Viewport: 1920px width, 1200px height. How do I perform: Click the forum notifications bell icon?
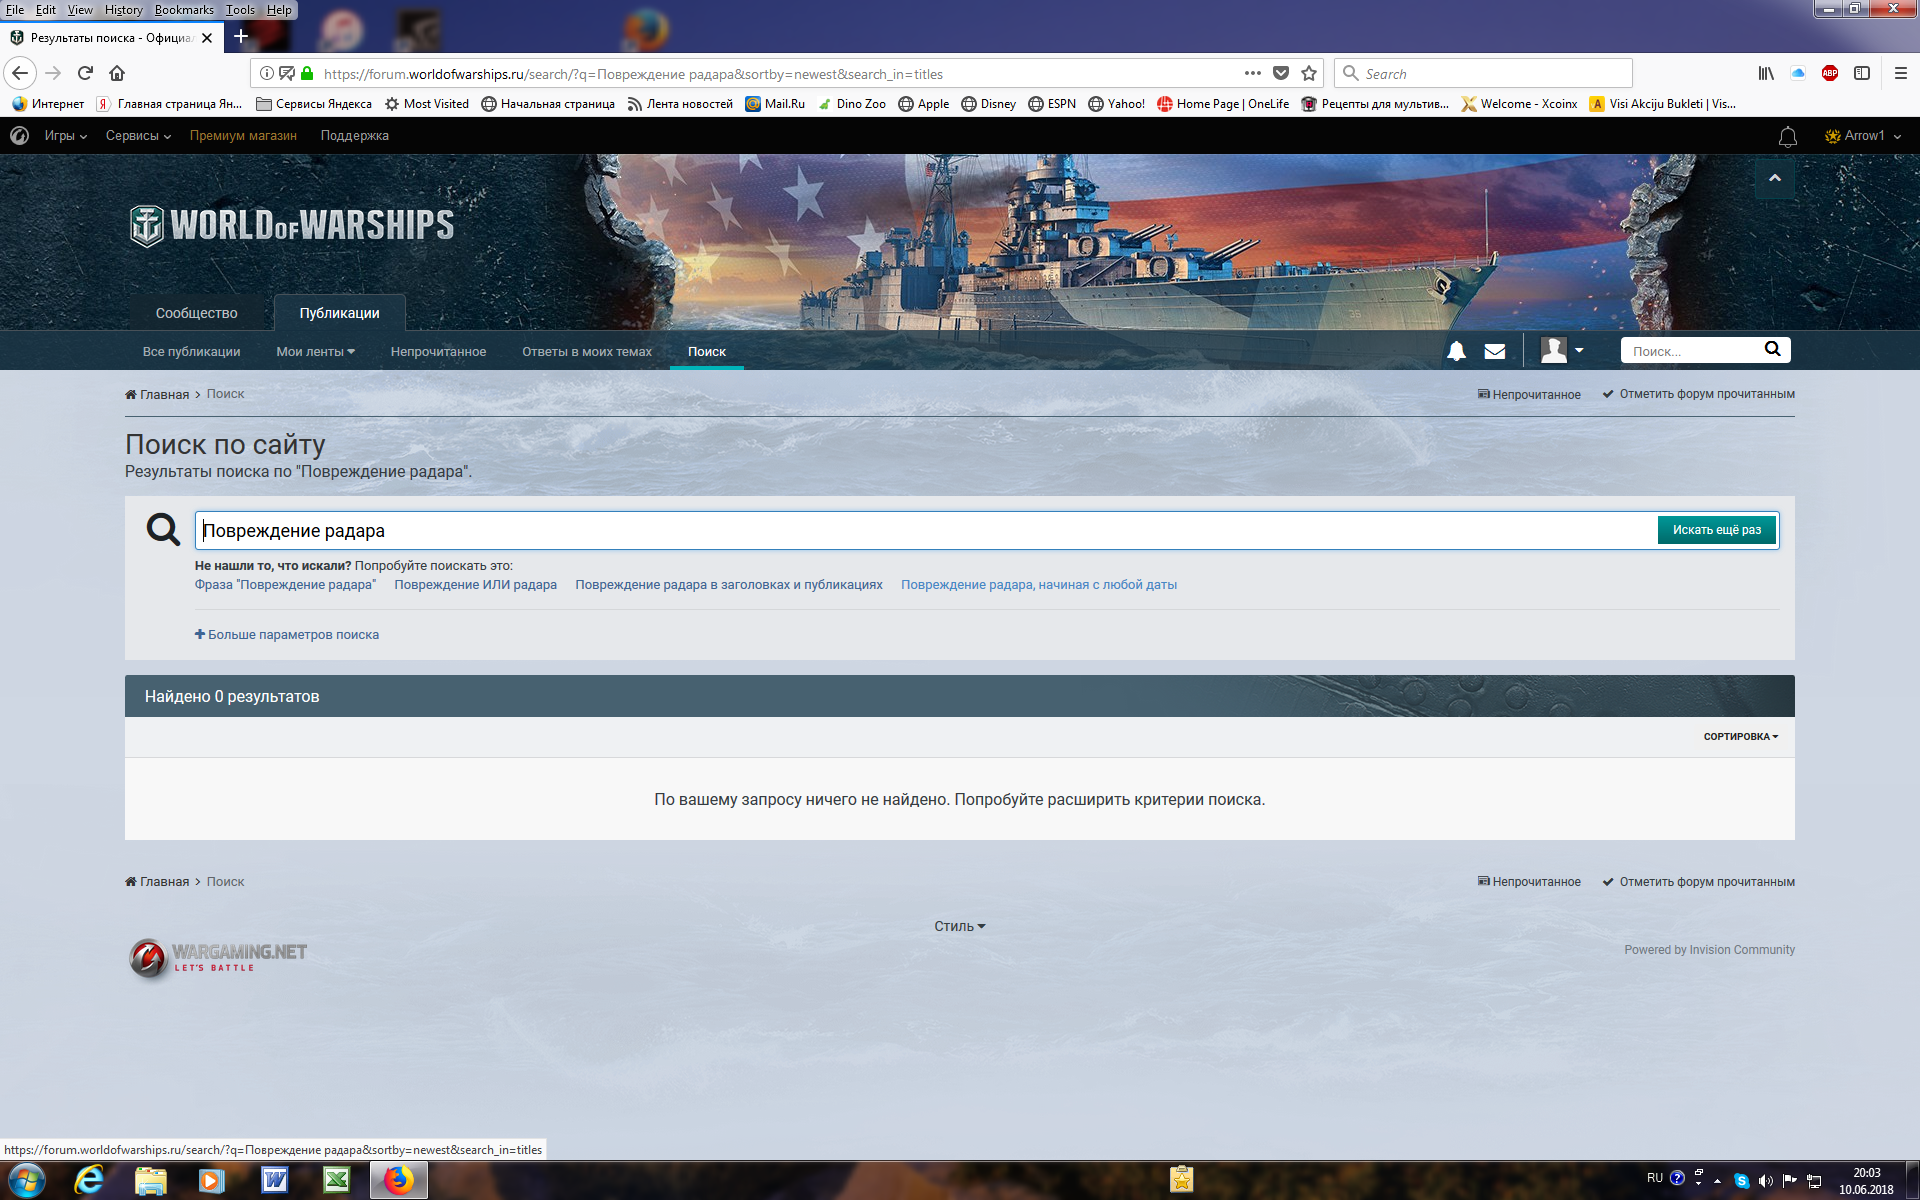pos(1457,351)
